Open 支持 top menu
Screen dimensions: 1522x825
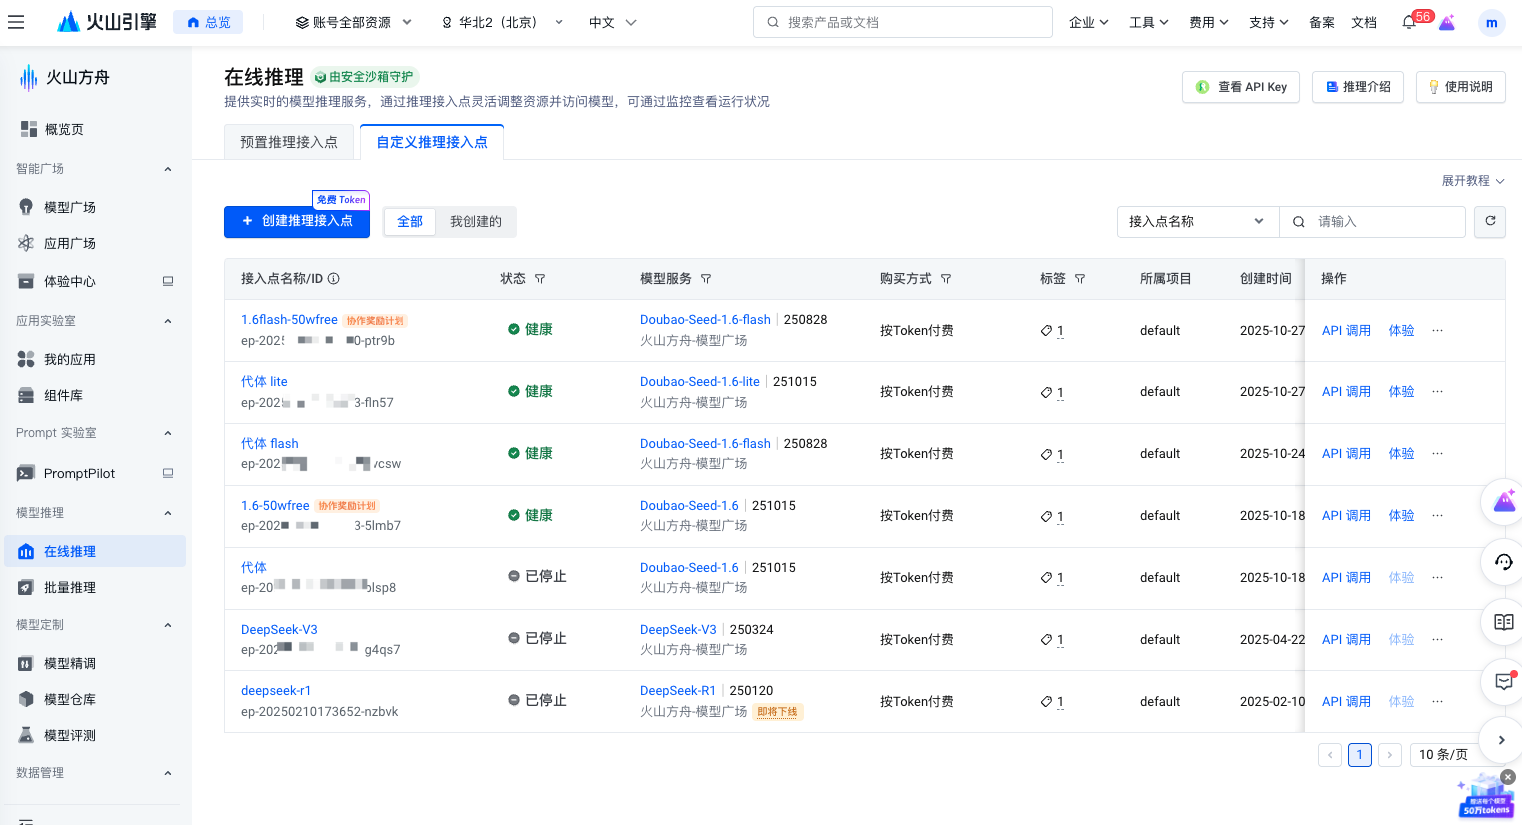(x=1268, y=22)
